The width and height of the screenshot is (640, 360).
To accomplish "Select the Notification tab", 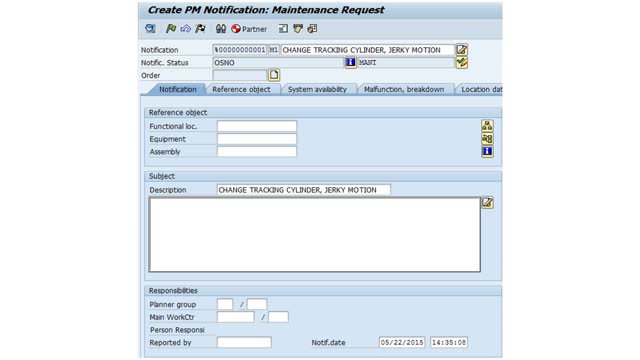I will tap(178, 89).
